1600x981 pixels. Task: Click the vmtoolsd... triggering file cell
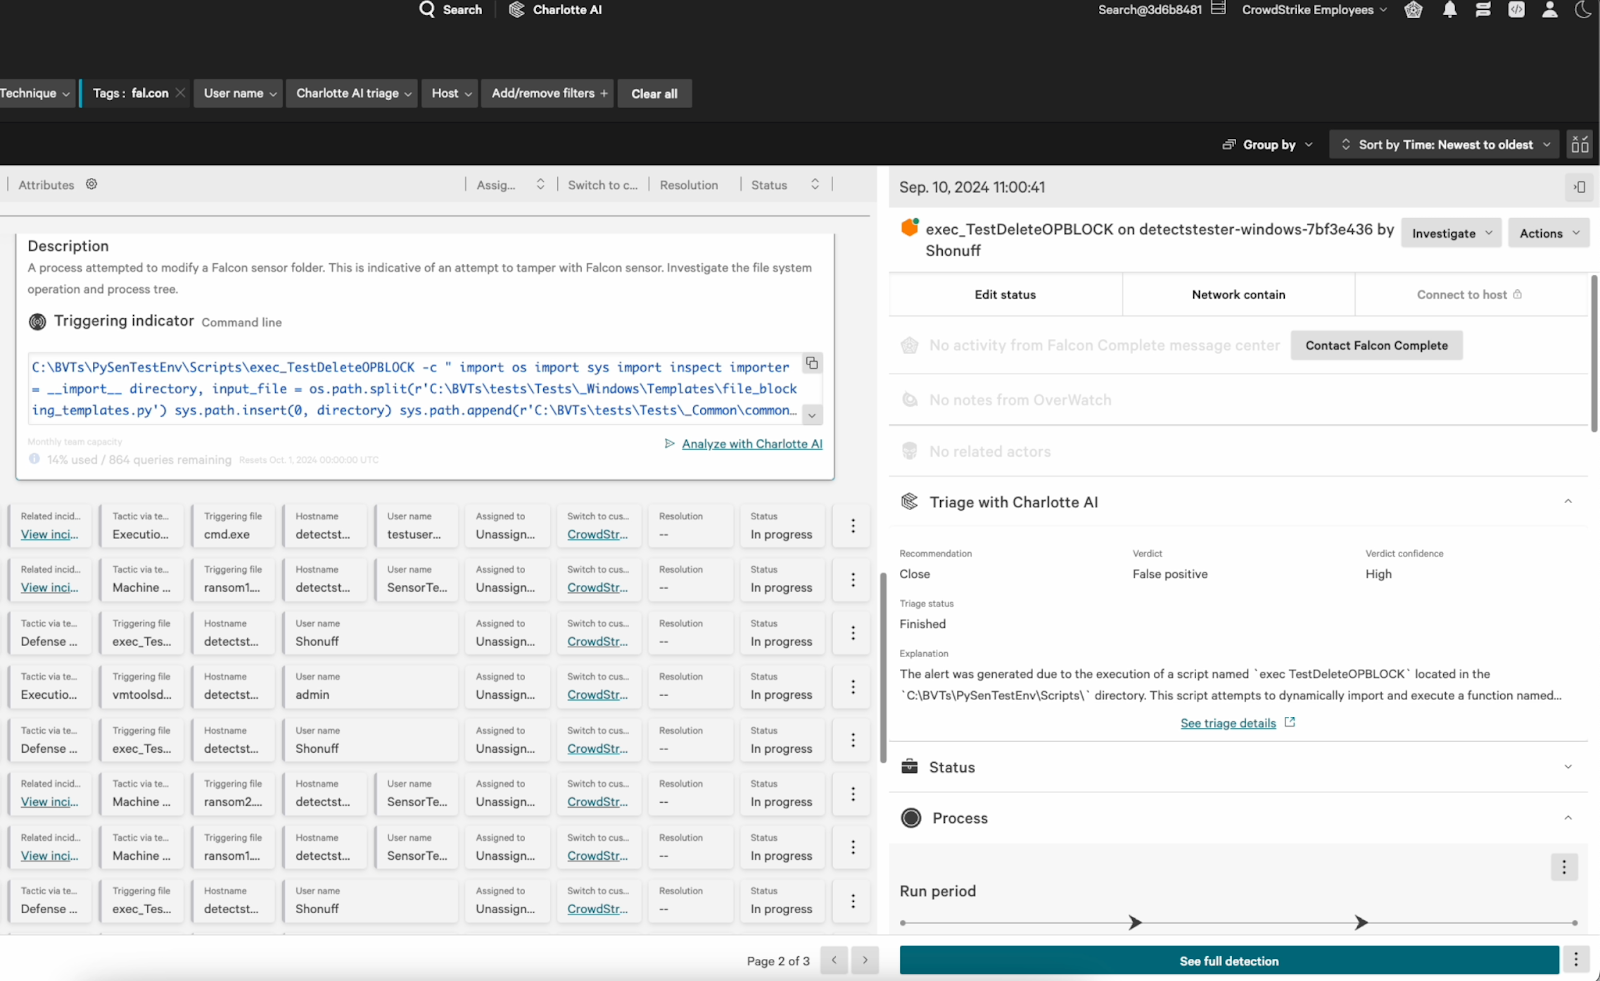pyautogui.click(x=141, y=687)
